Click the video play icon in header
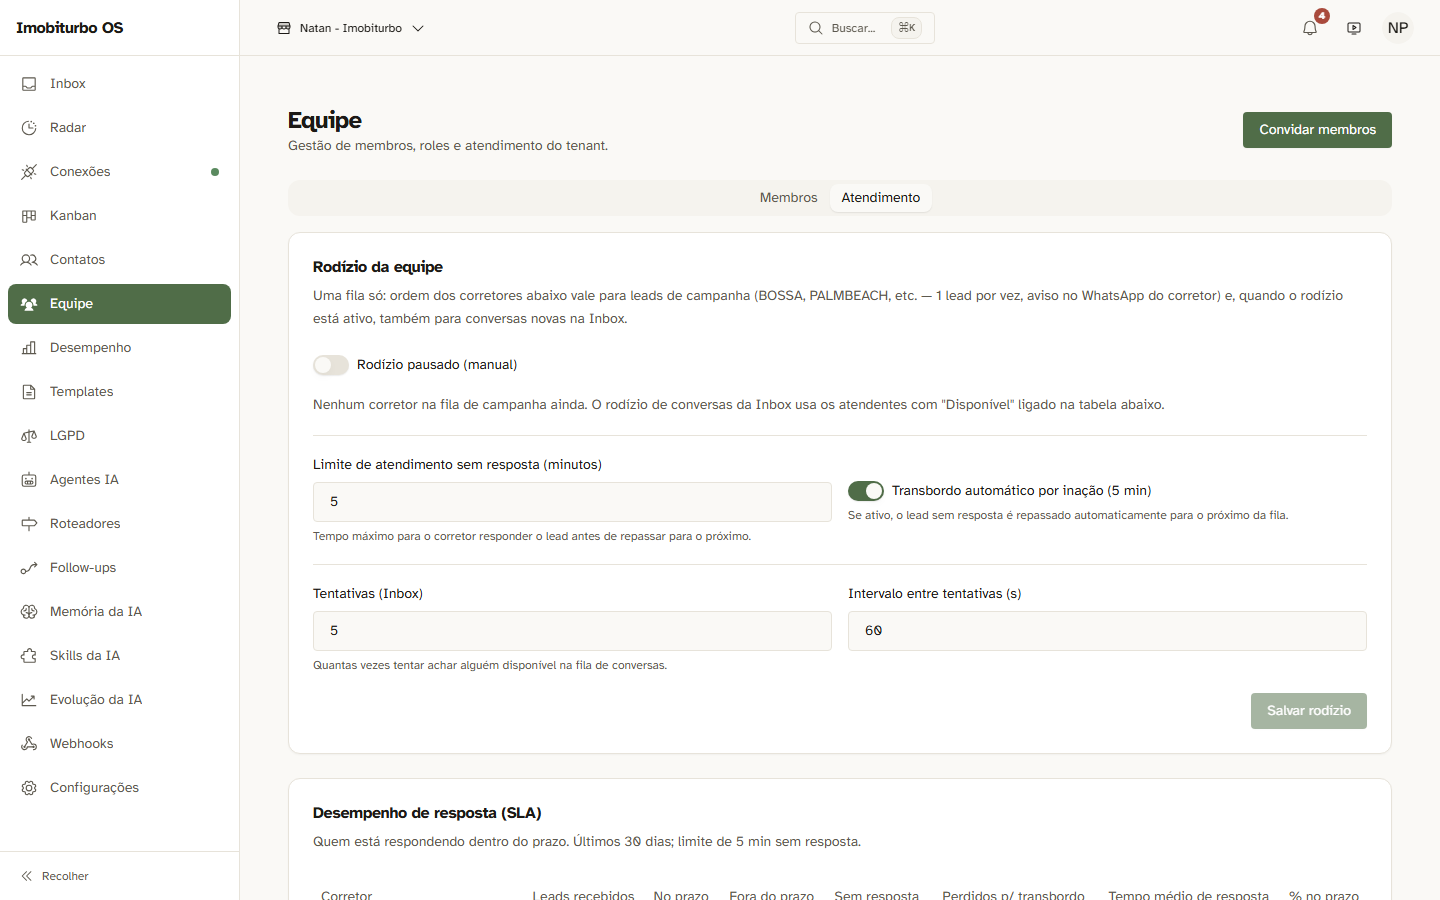This screenshot has height=900, width=1440. point(1354,28)
